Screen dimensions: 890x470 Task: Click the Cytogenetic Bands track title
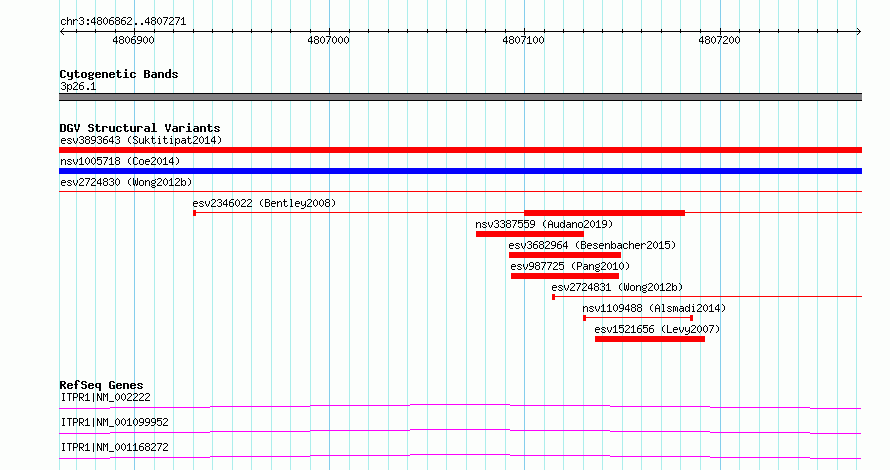click(119, 74)
